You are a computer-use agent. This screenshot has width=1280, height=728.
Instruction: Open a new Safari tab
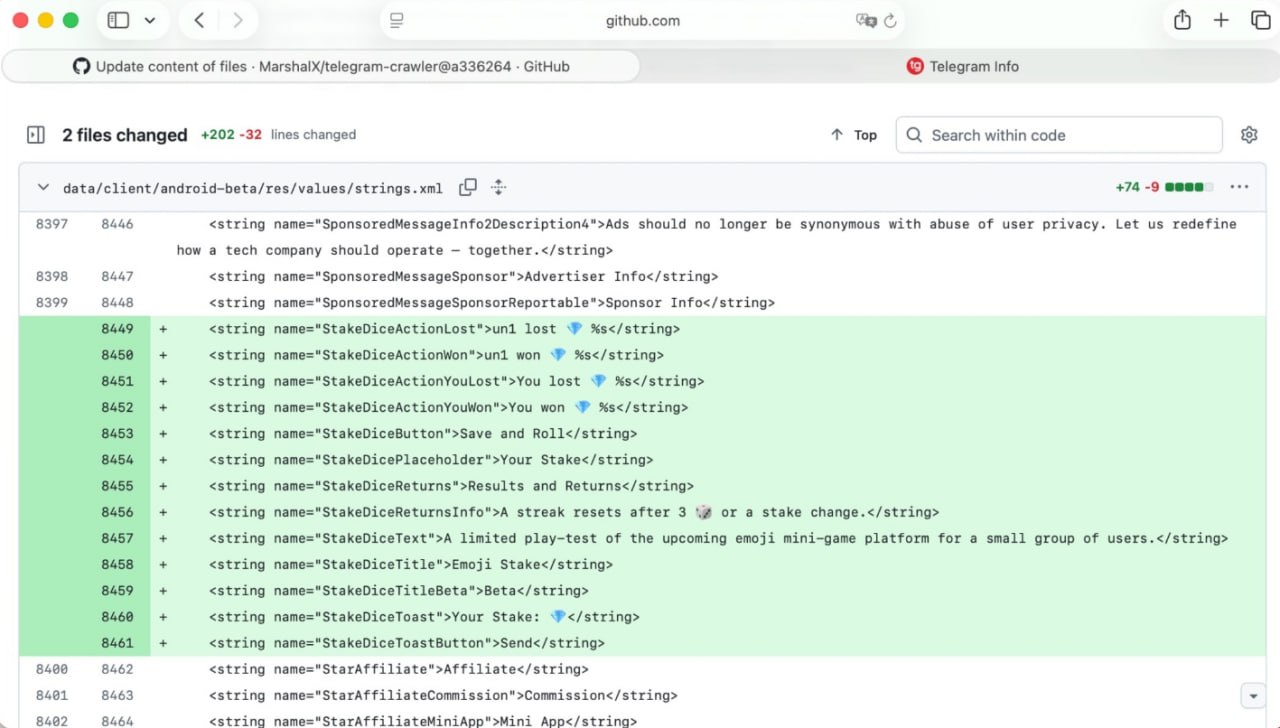pyautogui.click(x=1221, y=20)
